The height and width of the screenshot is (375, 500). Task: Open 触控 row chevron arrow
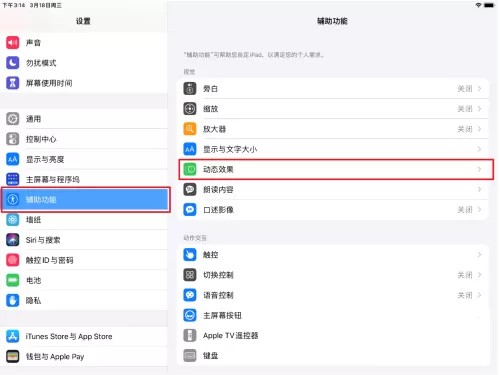pyautogui.click(x=479, y=255)
